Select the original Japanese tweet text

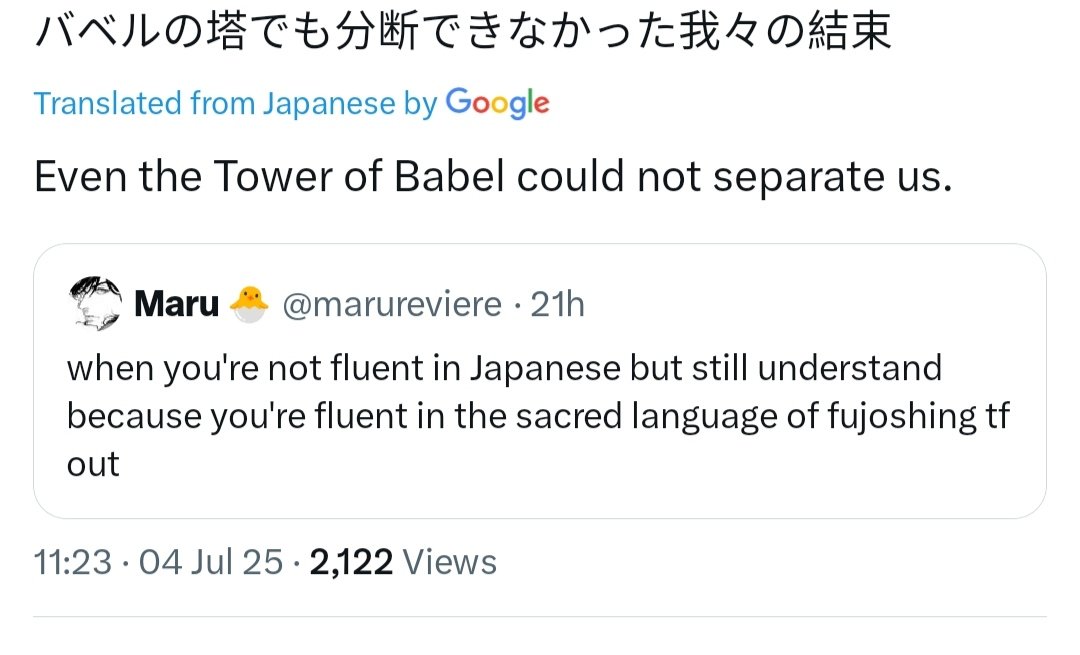[x=463, y=32]
